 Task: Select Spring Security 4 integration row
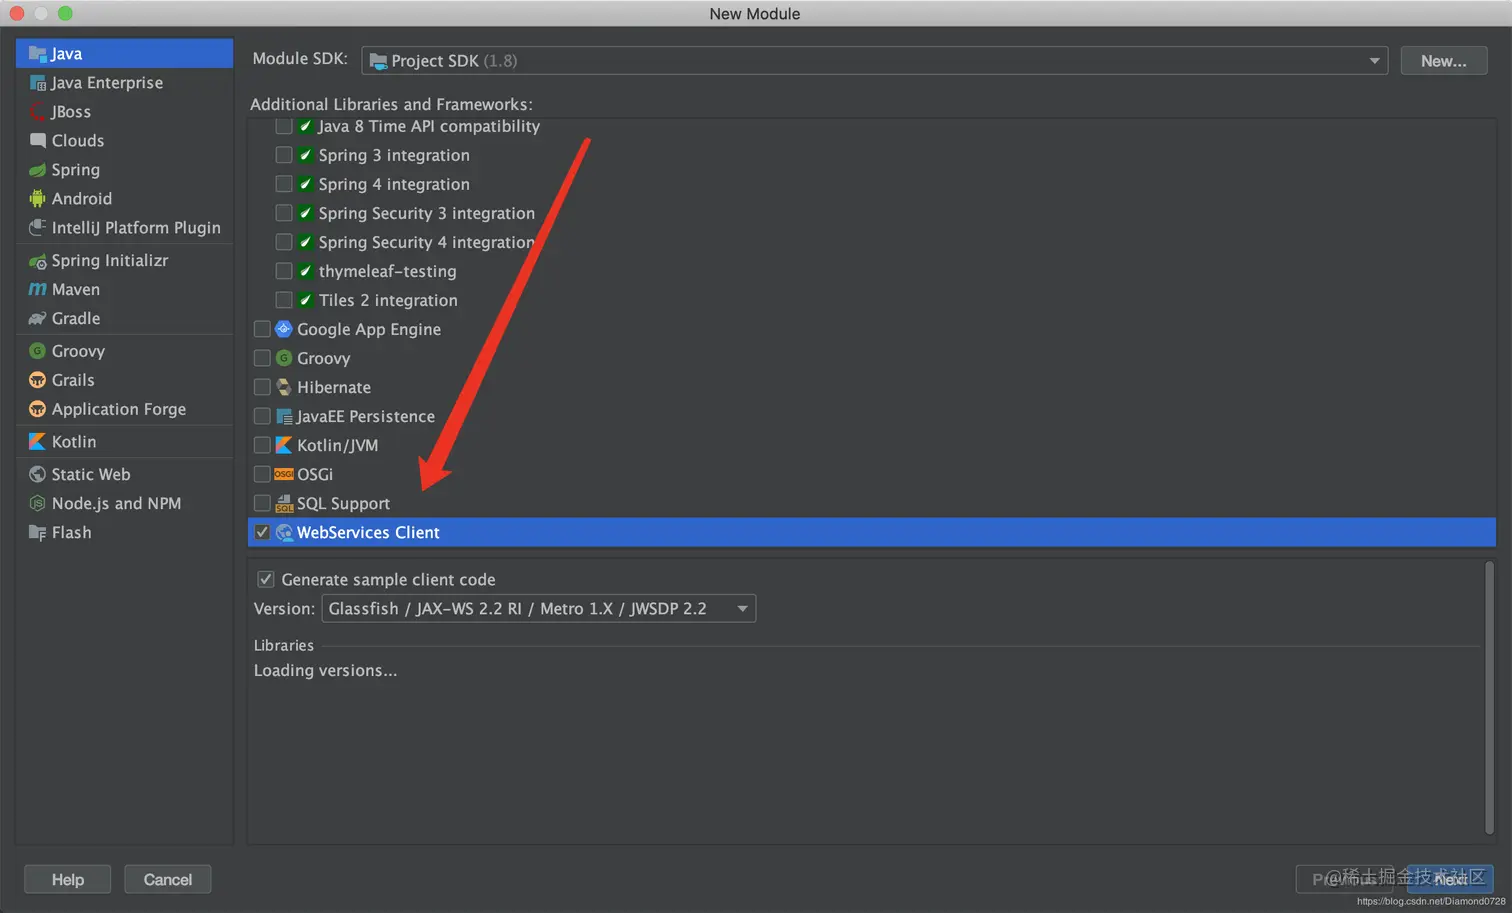(x=871, y=242)
